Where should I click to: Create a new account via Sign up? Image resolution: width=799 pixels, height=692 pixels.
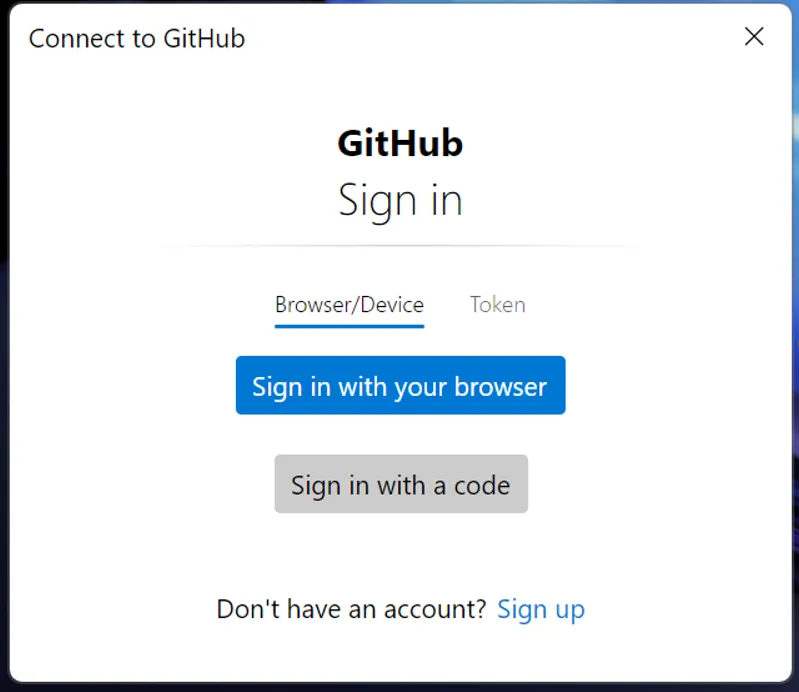(540, 609)
